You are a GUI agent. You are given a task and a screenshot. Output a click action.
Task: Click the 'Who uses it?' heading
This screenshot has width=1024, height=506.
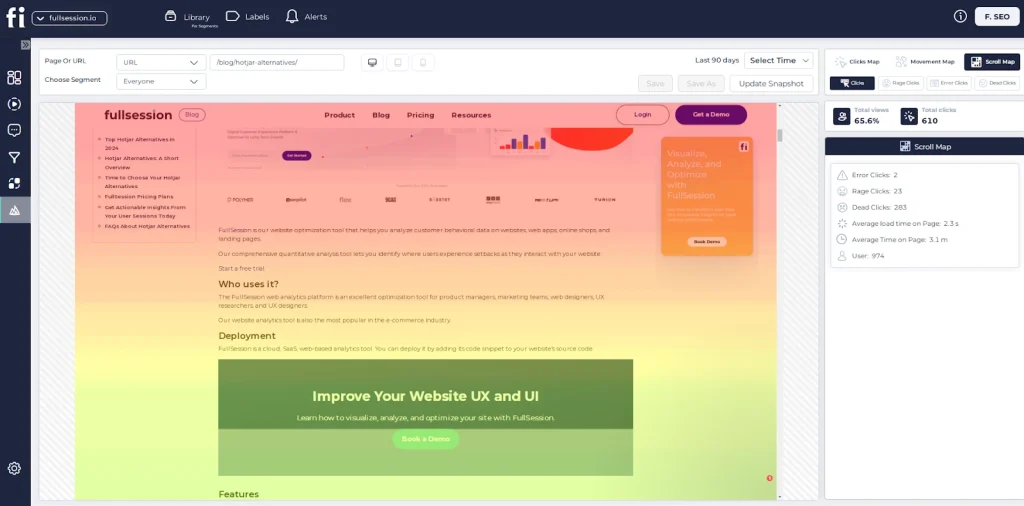click(249, 284)
